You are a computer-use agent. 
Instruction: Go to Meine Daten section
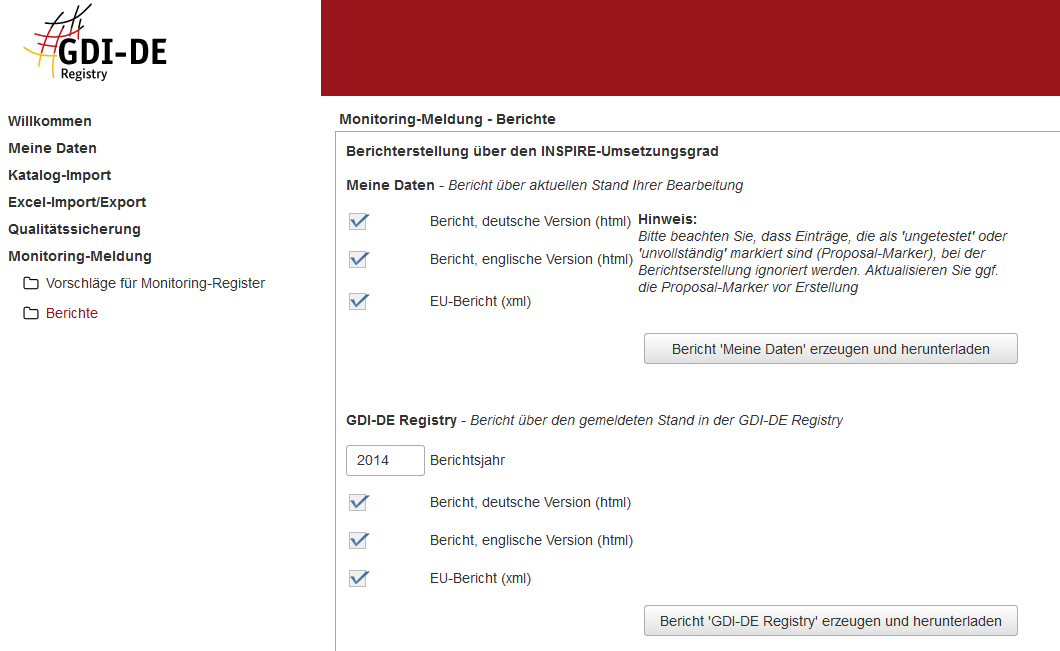tap(52, 148)
